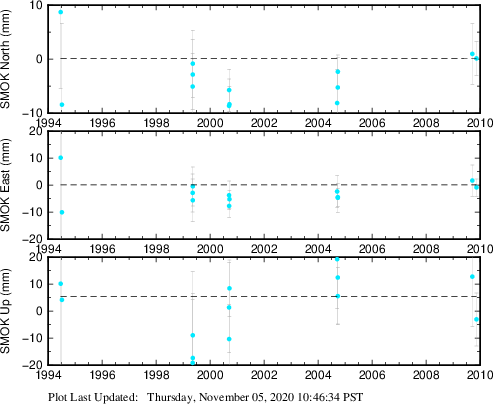Click the "10" y-axis tick of North plot
This screenshot has height=404, width=493.
(36, 6)
